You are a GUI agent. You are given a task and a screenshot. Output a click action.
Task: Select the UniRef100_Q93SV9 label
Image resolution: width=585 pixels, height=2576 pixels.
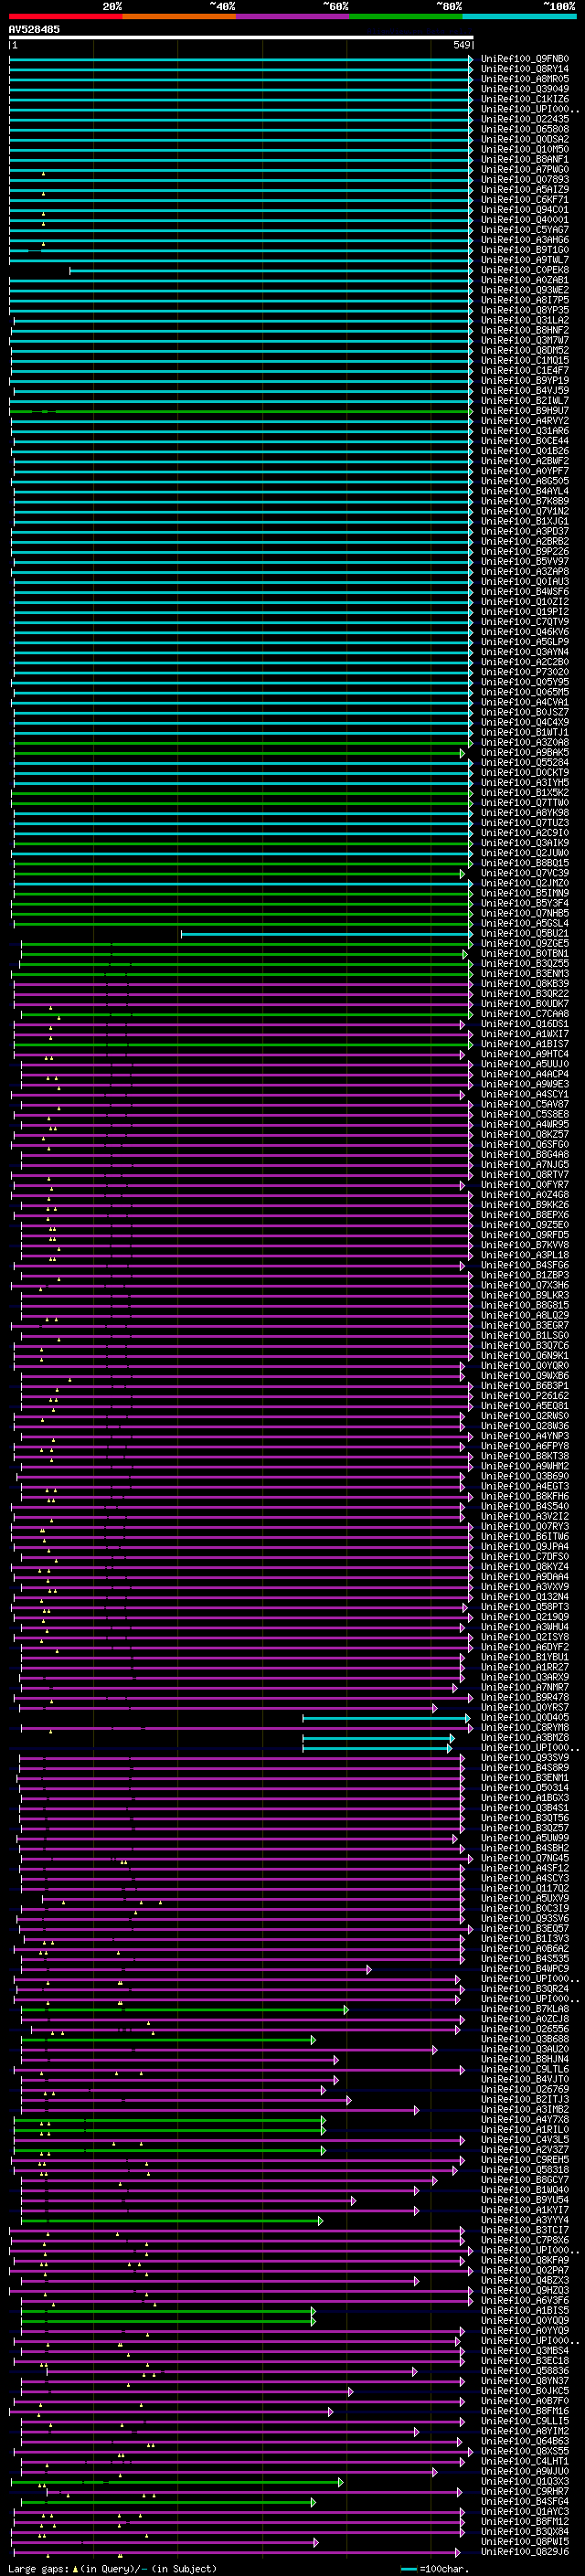(525, 1758)
